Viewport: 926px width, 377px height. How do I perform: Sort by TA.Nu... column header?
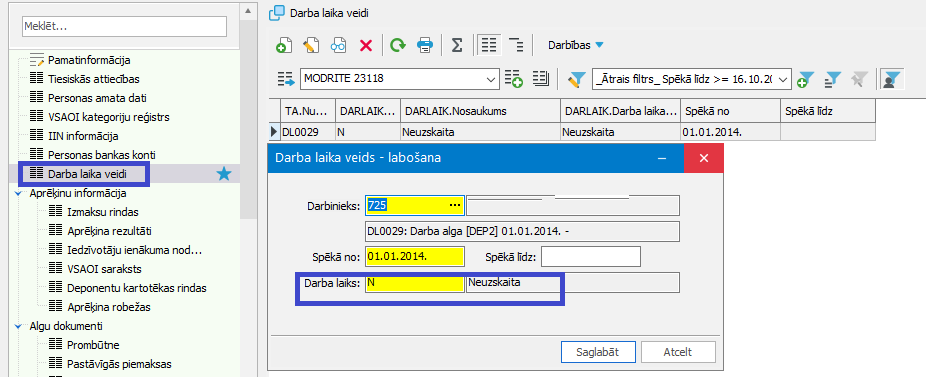(308, 110)
